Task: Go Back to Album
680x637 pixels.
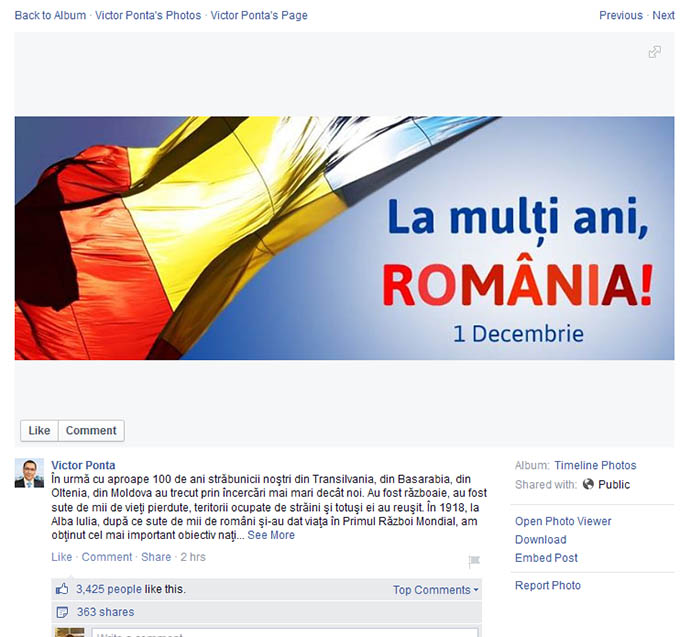Action: pyautogui.click(x=50, y=15)
